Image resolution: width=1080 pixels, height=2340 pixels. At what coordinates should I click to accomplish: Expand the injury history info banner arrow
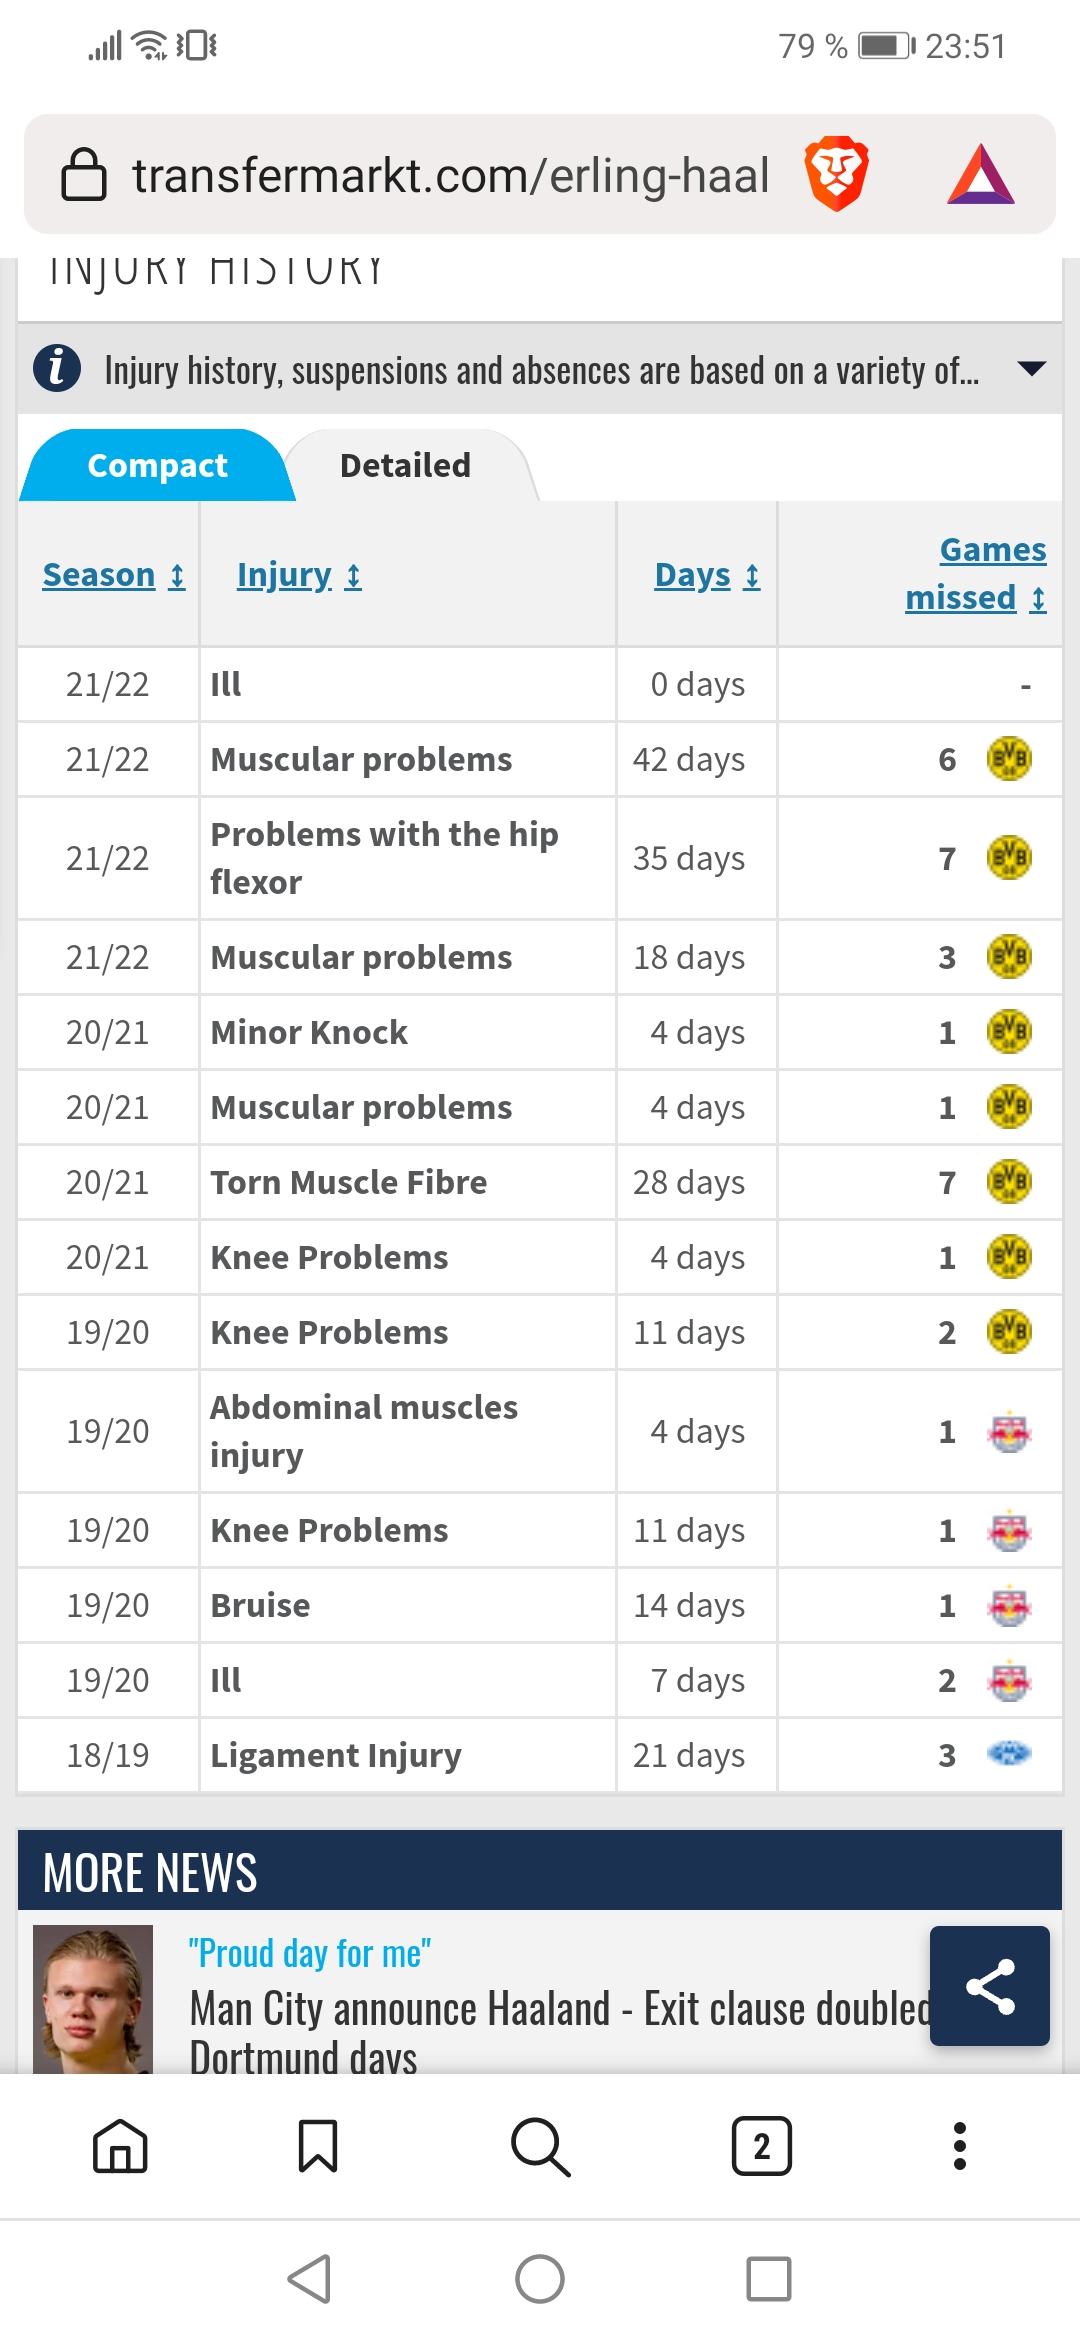pyautogui.click(x=1031, y=369)
